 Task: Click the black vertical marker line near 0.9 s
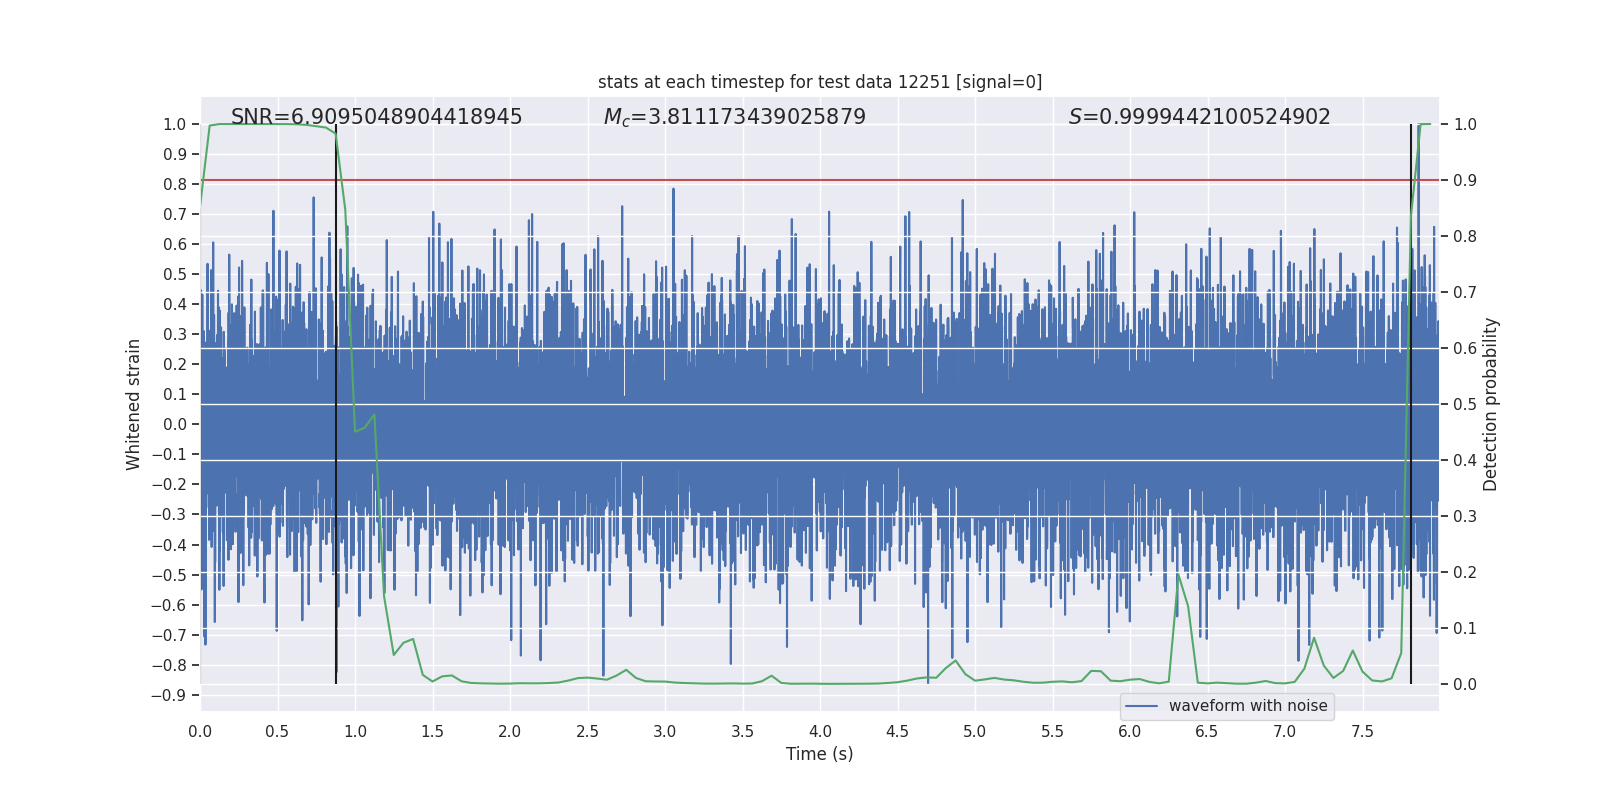(336, 400)
